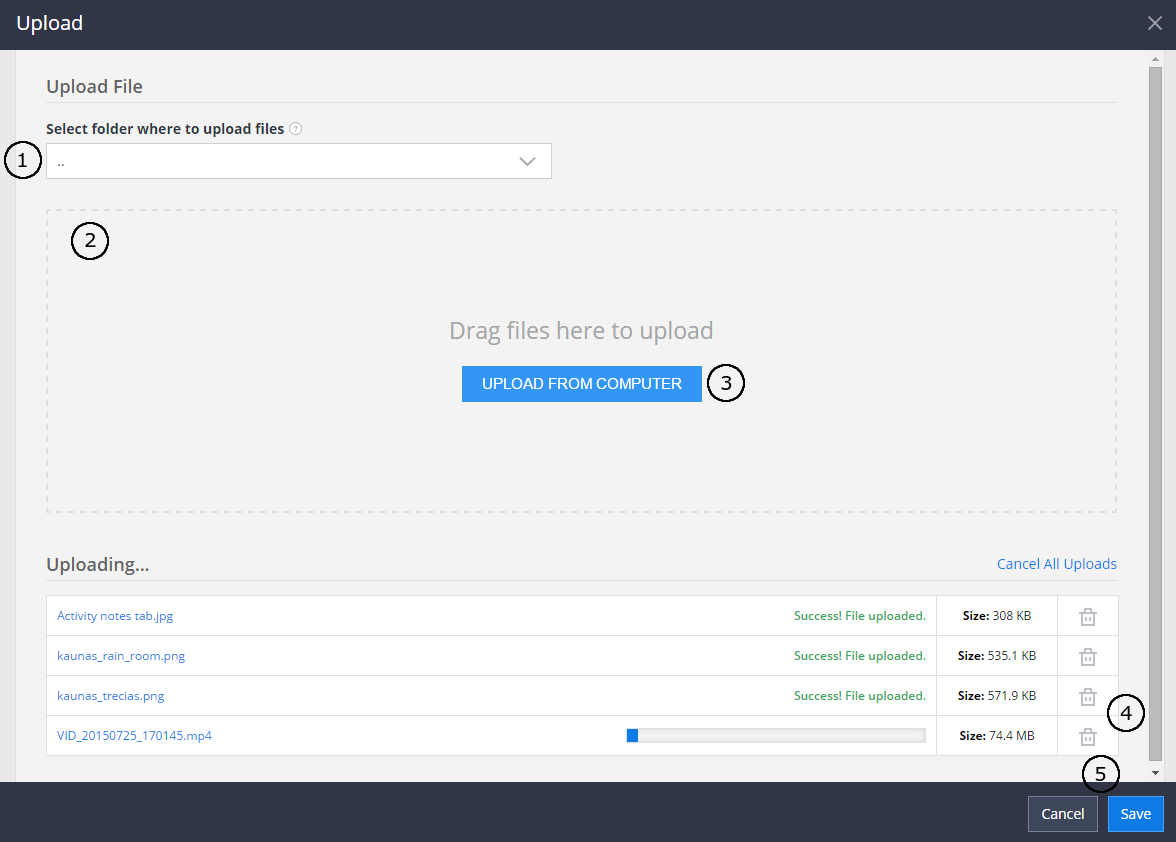Image resolution: width=1176 pixels, height=842 pixels.
Task: Click the drag files here drop zone
Action: (580, 280)
